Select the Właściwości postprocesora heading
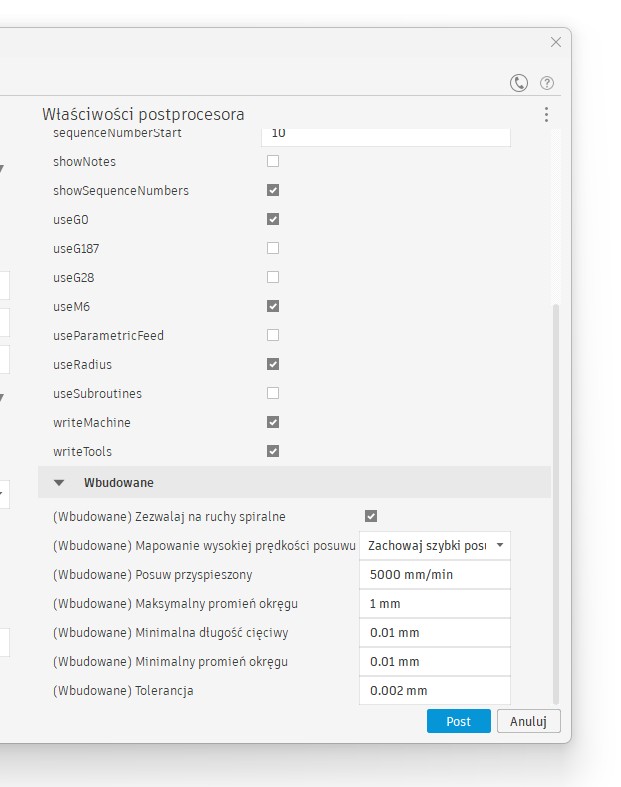The image size is (621, 787). click(x=143, y=114)
